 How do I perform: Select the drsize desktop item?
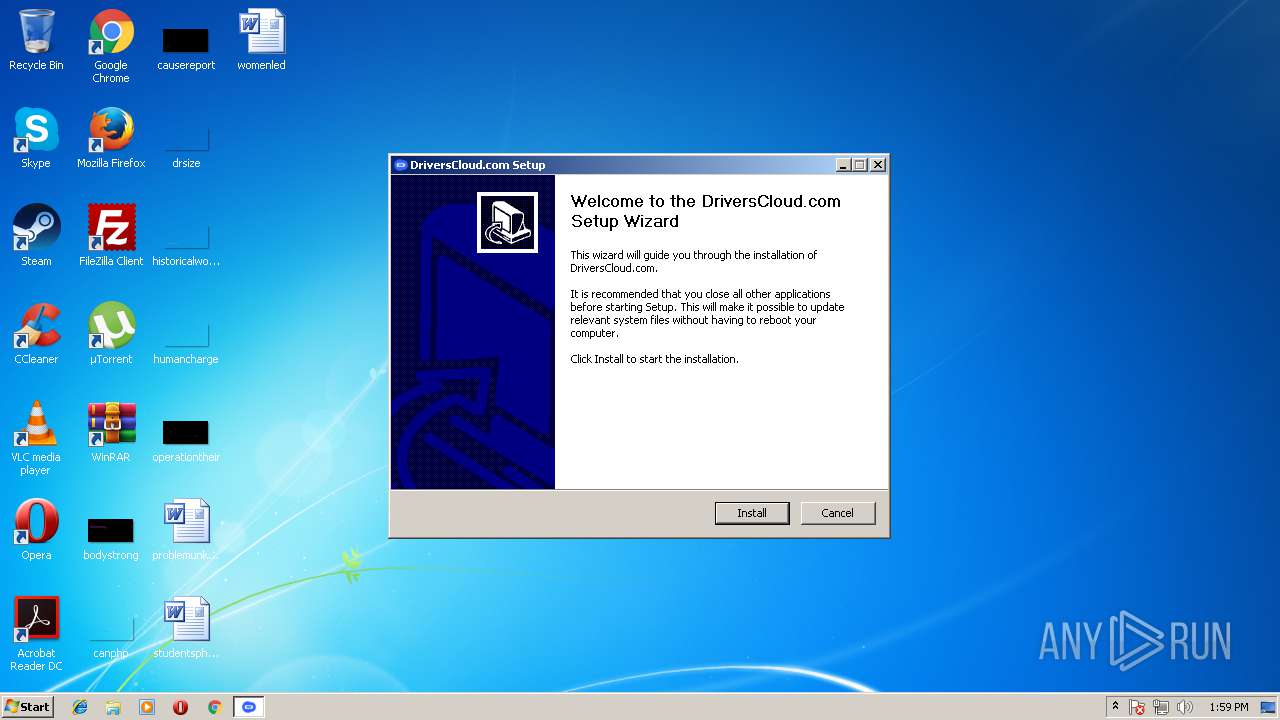186,145
